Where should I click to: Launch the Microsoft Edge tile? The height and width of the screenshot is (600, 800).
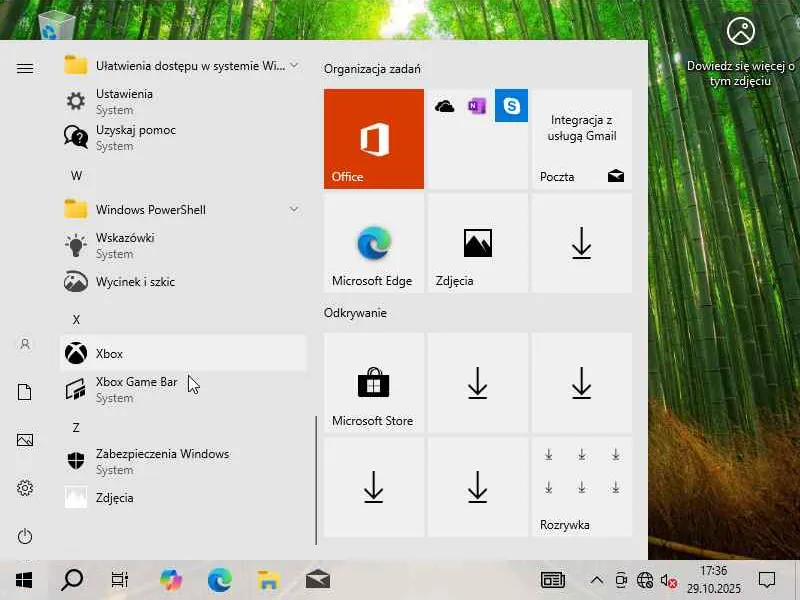coord(373,243)
